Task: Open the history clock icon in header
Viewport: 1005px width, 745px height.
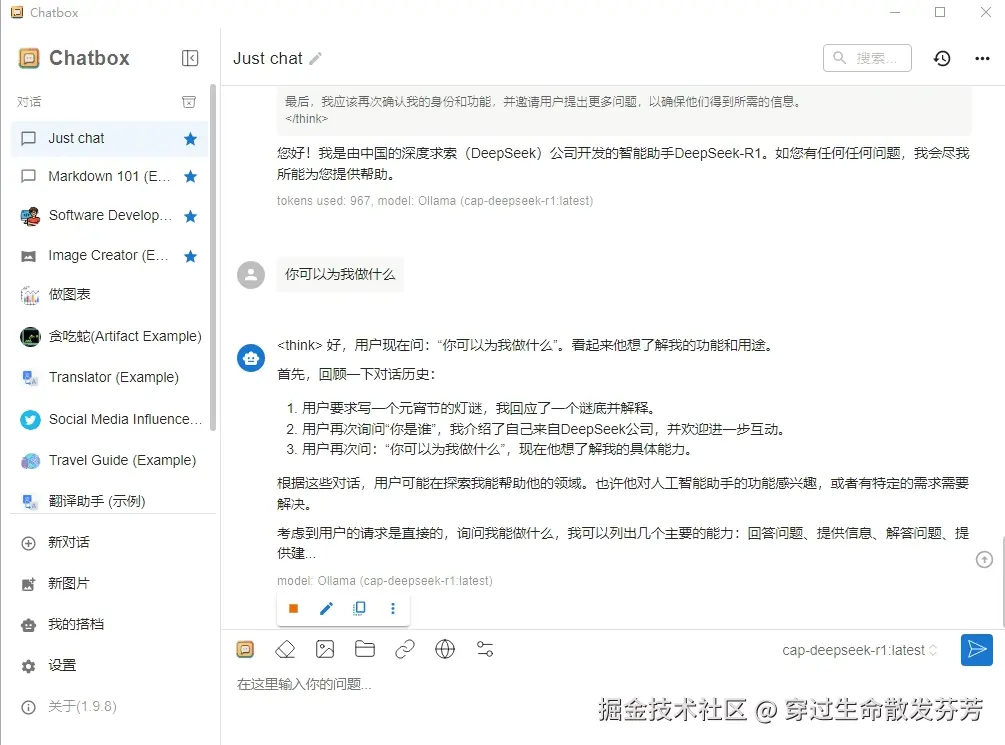Action: [942, 59]
